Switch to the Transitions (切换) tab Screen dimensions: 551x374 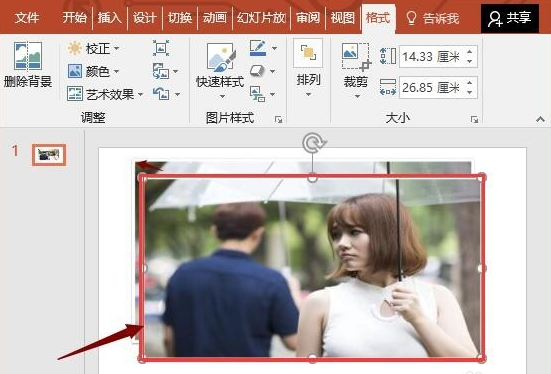coord(180,18)
